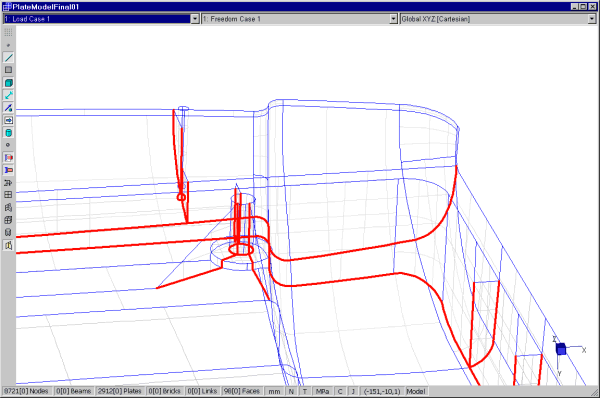Toggle the node dot display icon
This screenshot has width=600, height=398.
[8, 45]
